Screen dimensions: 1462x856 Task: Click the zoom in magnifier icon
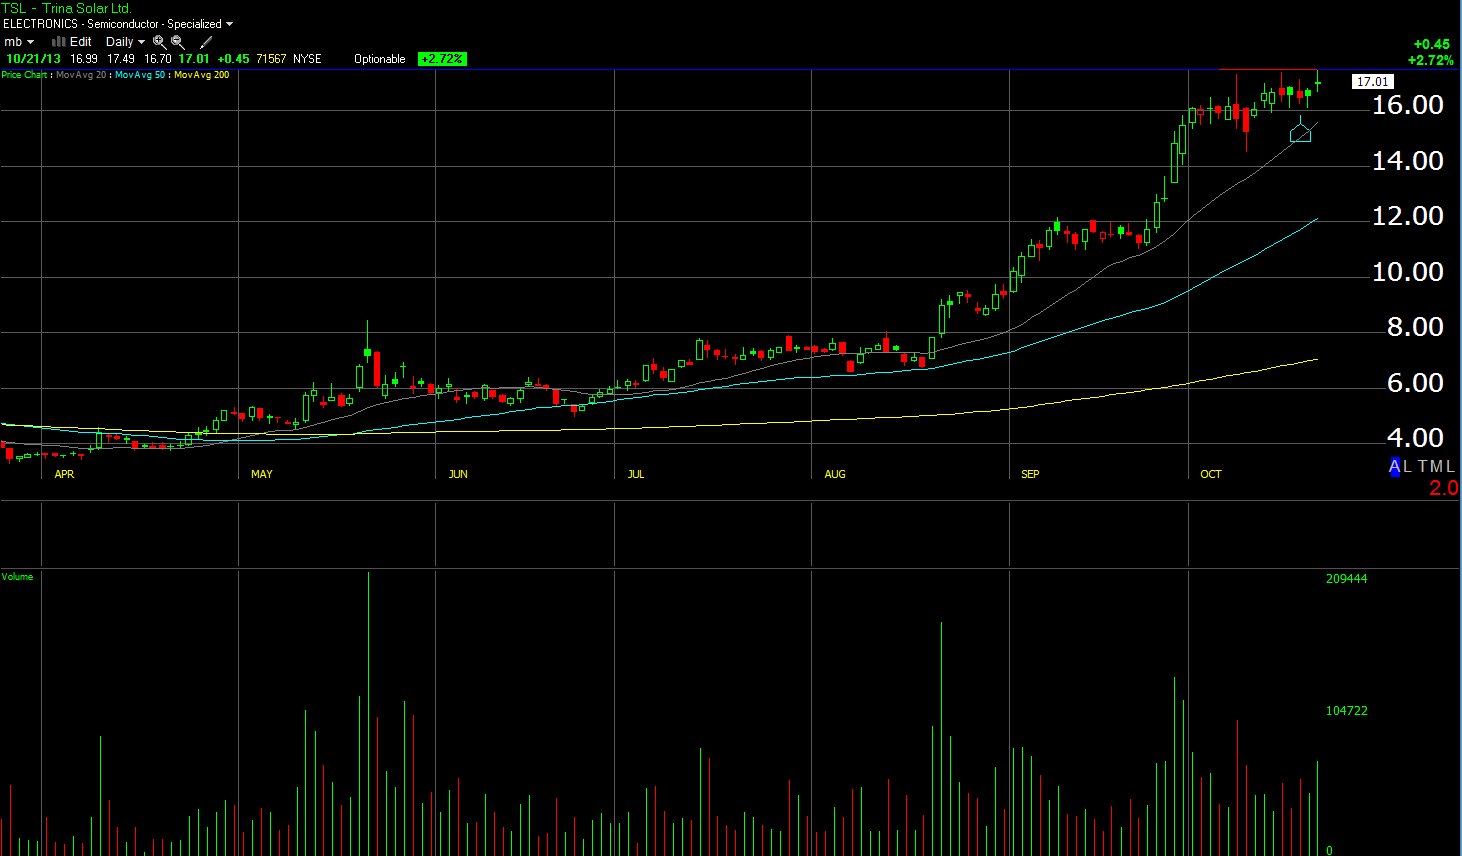tap(159, 42)
